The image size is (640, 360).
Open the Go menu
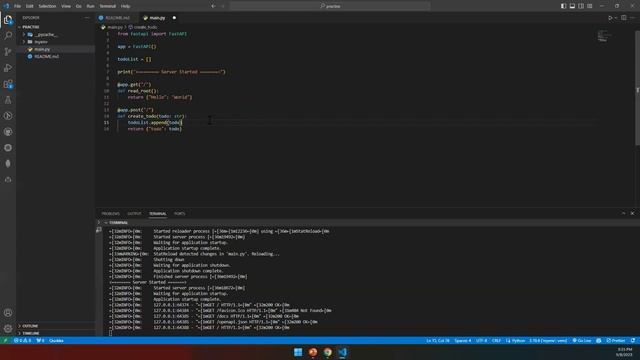click(x=78, y=6)
